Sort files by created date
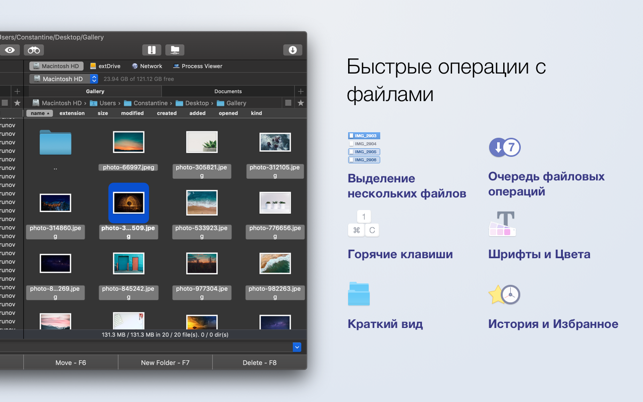The image size is (643, 402). pos(166,113)
